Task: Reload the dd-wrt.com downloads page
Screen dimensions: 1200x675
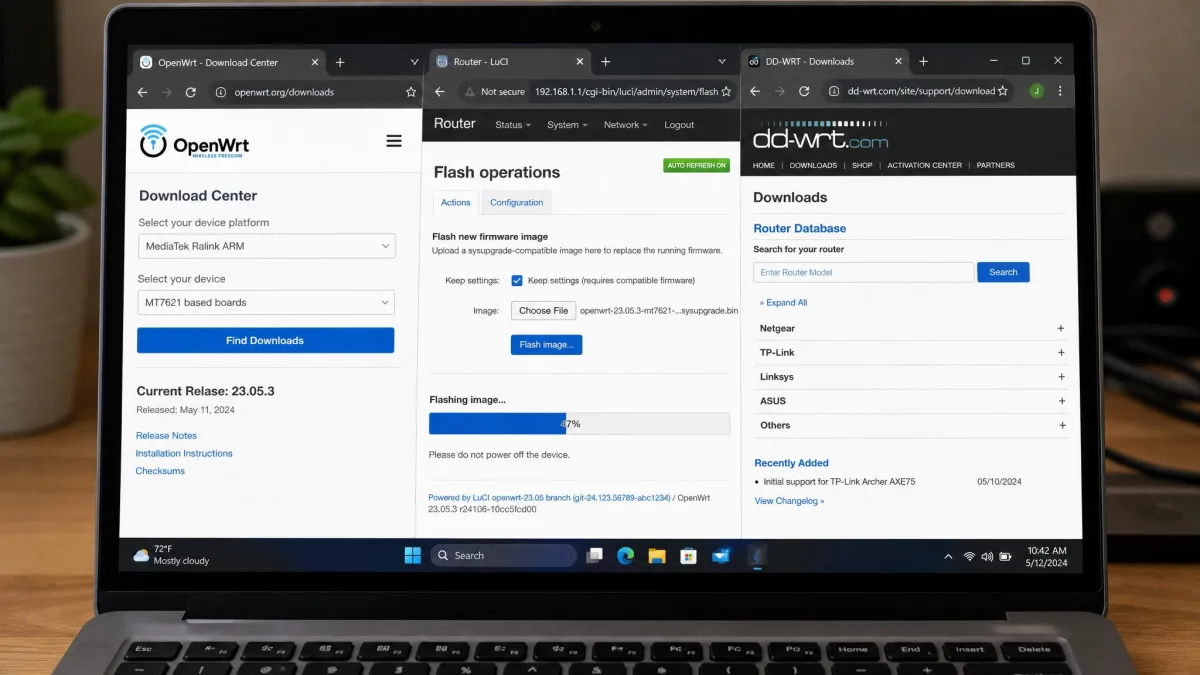Action: pos(804,91)
